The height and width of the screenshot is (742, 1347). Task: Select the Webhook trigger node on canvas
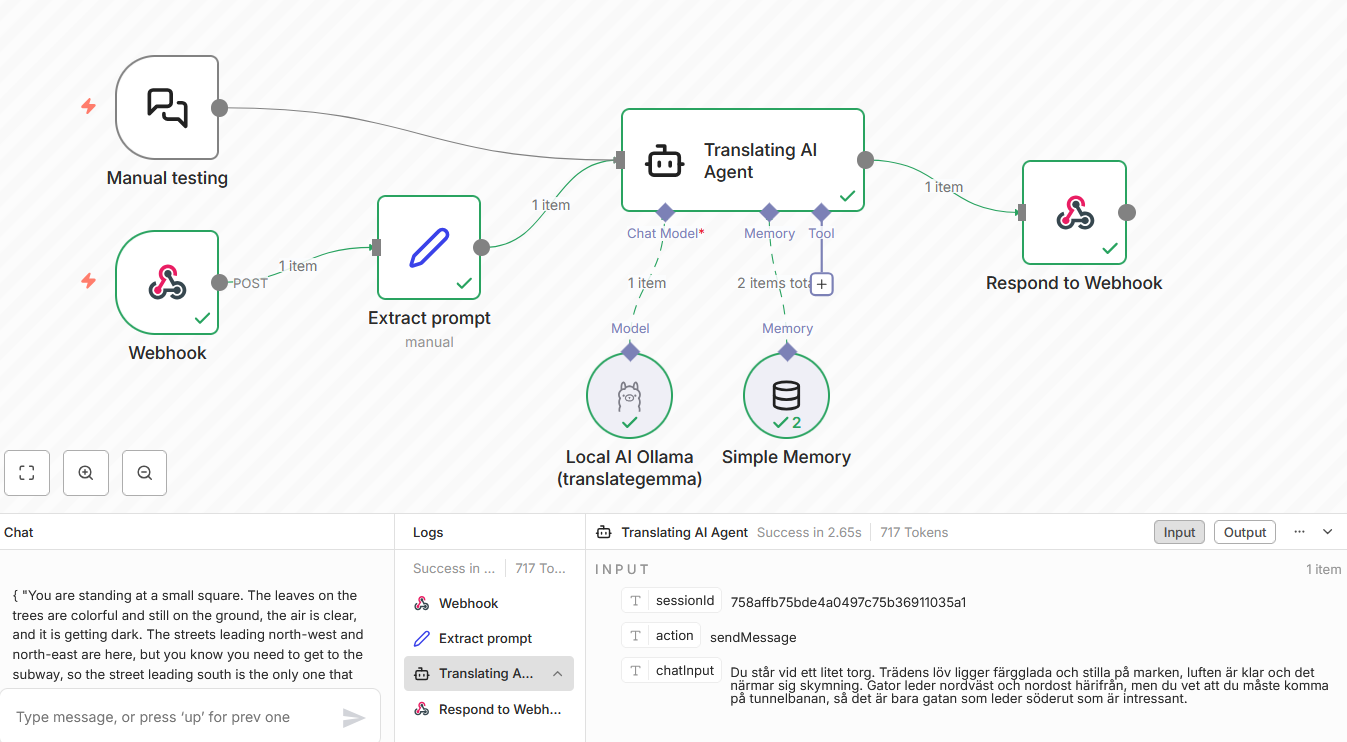coord(167,282)
